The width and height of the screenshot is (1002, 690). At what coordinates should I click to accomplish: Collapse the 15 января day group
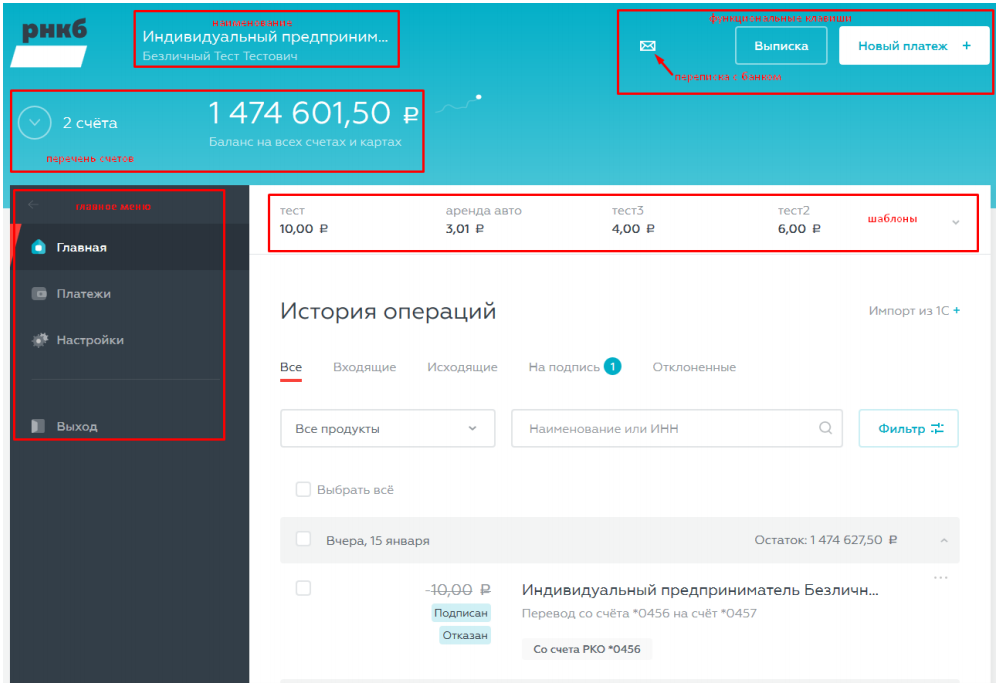point(943,541)
